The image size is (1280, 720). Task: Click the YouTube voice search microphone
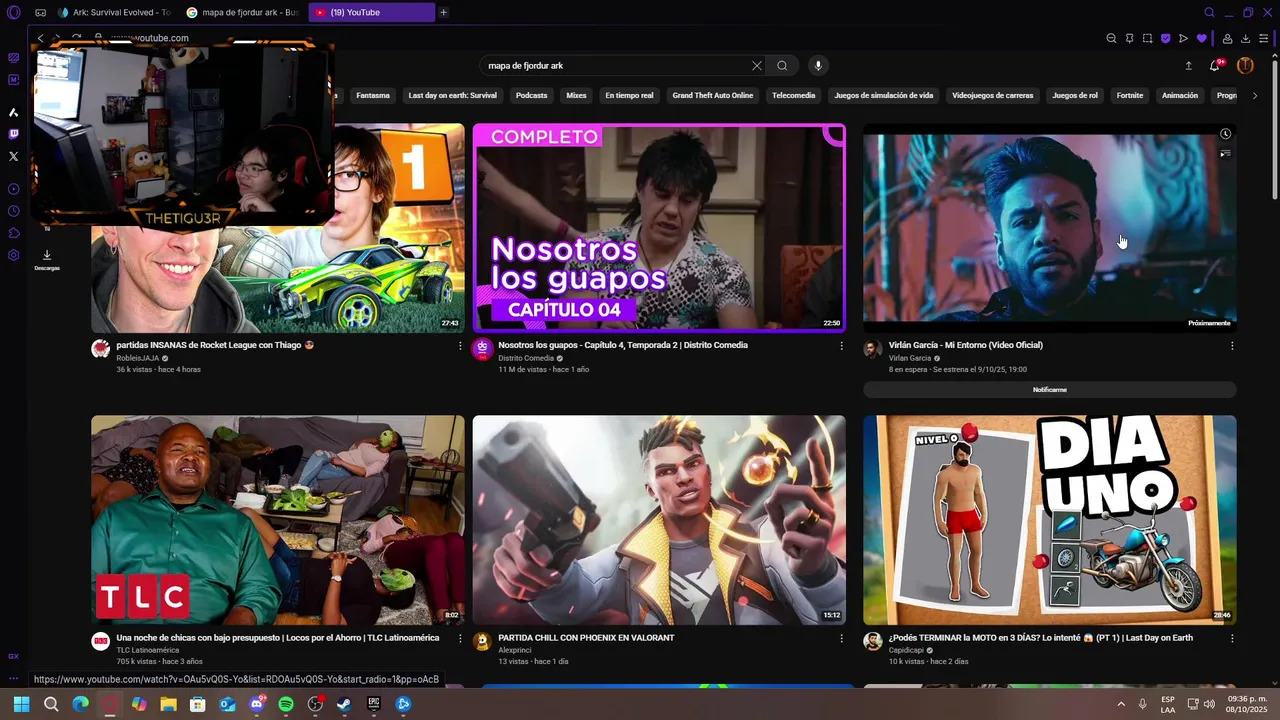tap(818, 66)
